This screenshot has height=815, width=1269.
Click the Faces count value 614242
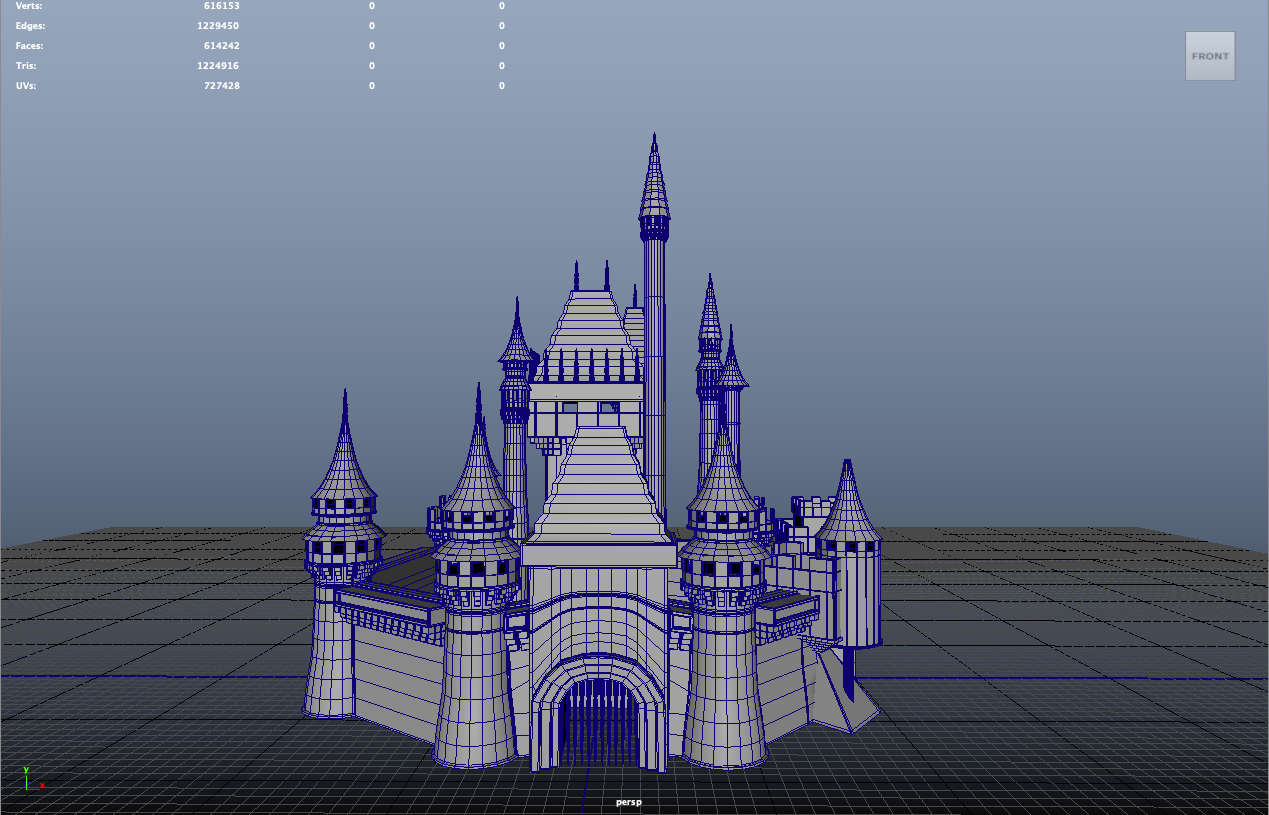pos(221,46)
